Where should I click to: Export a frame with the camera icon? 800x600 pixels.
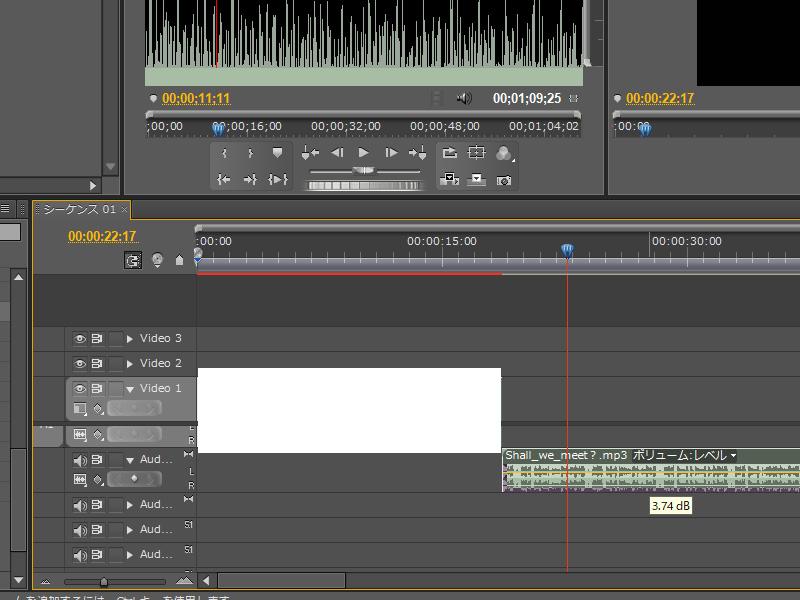(504, 181)
